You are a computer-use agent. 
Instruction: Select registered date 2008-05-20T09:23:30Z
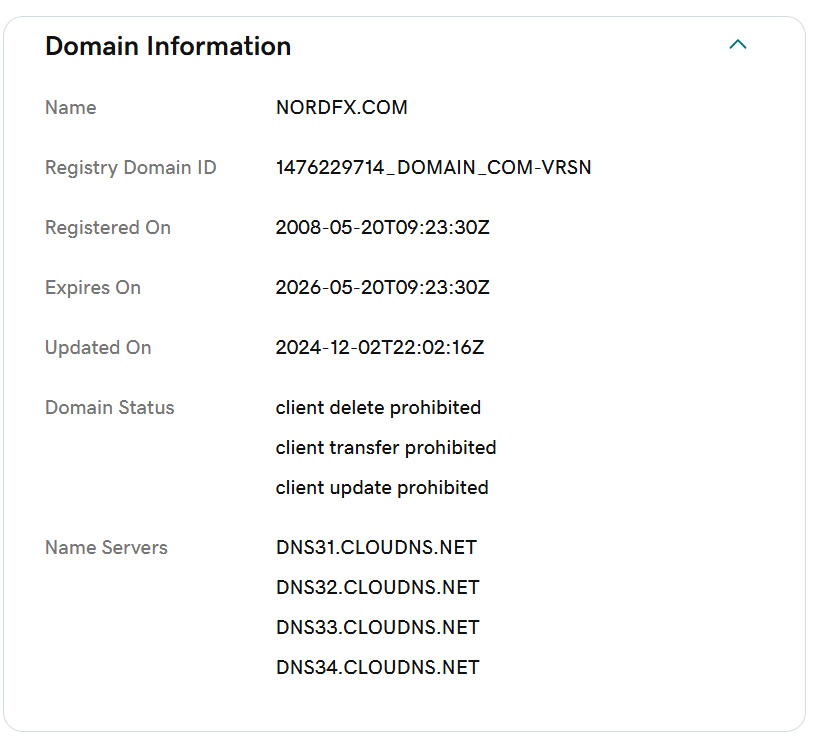pos(382,228)
